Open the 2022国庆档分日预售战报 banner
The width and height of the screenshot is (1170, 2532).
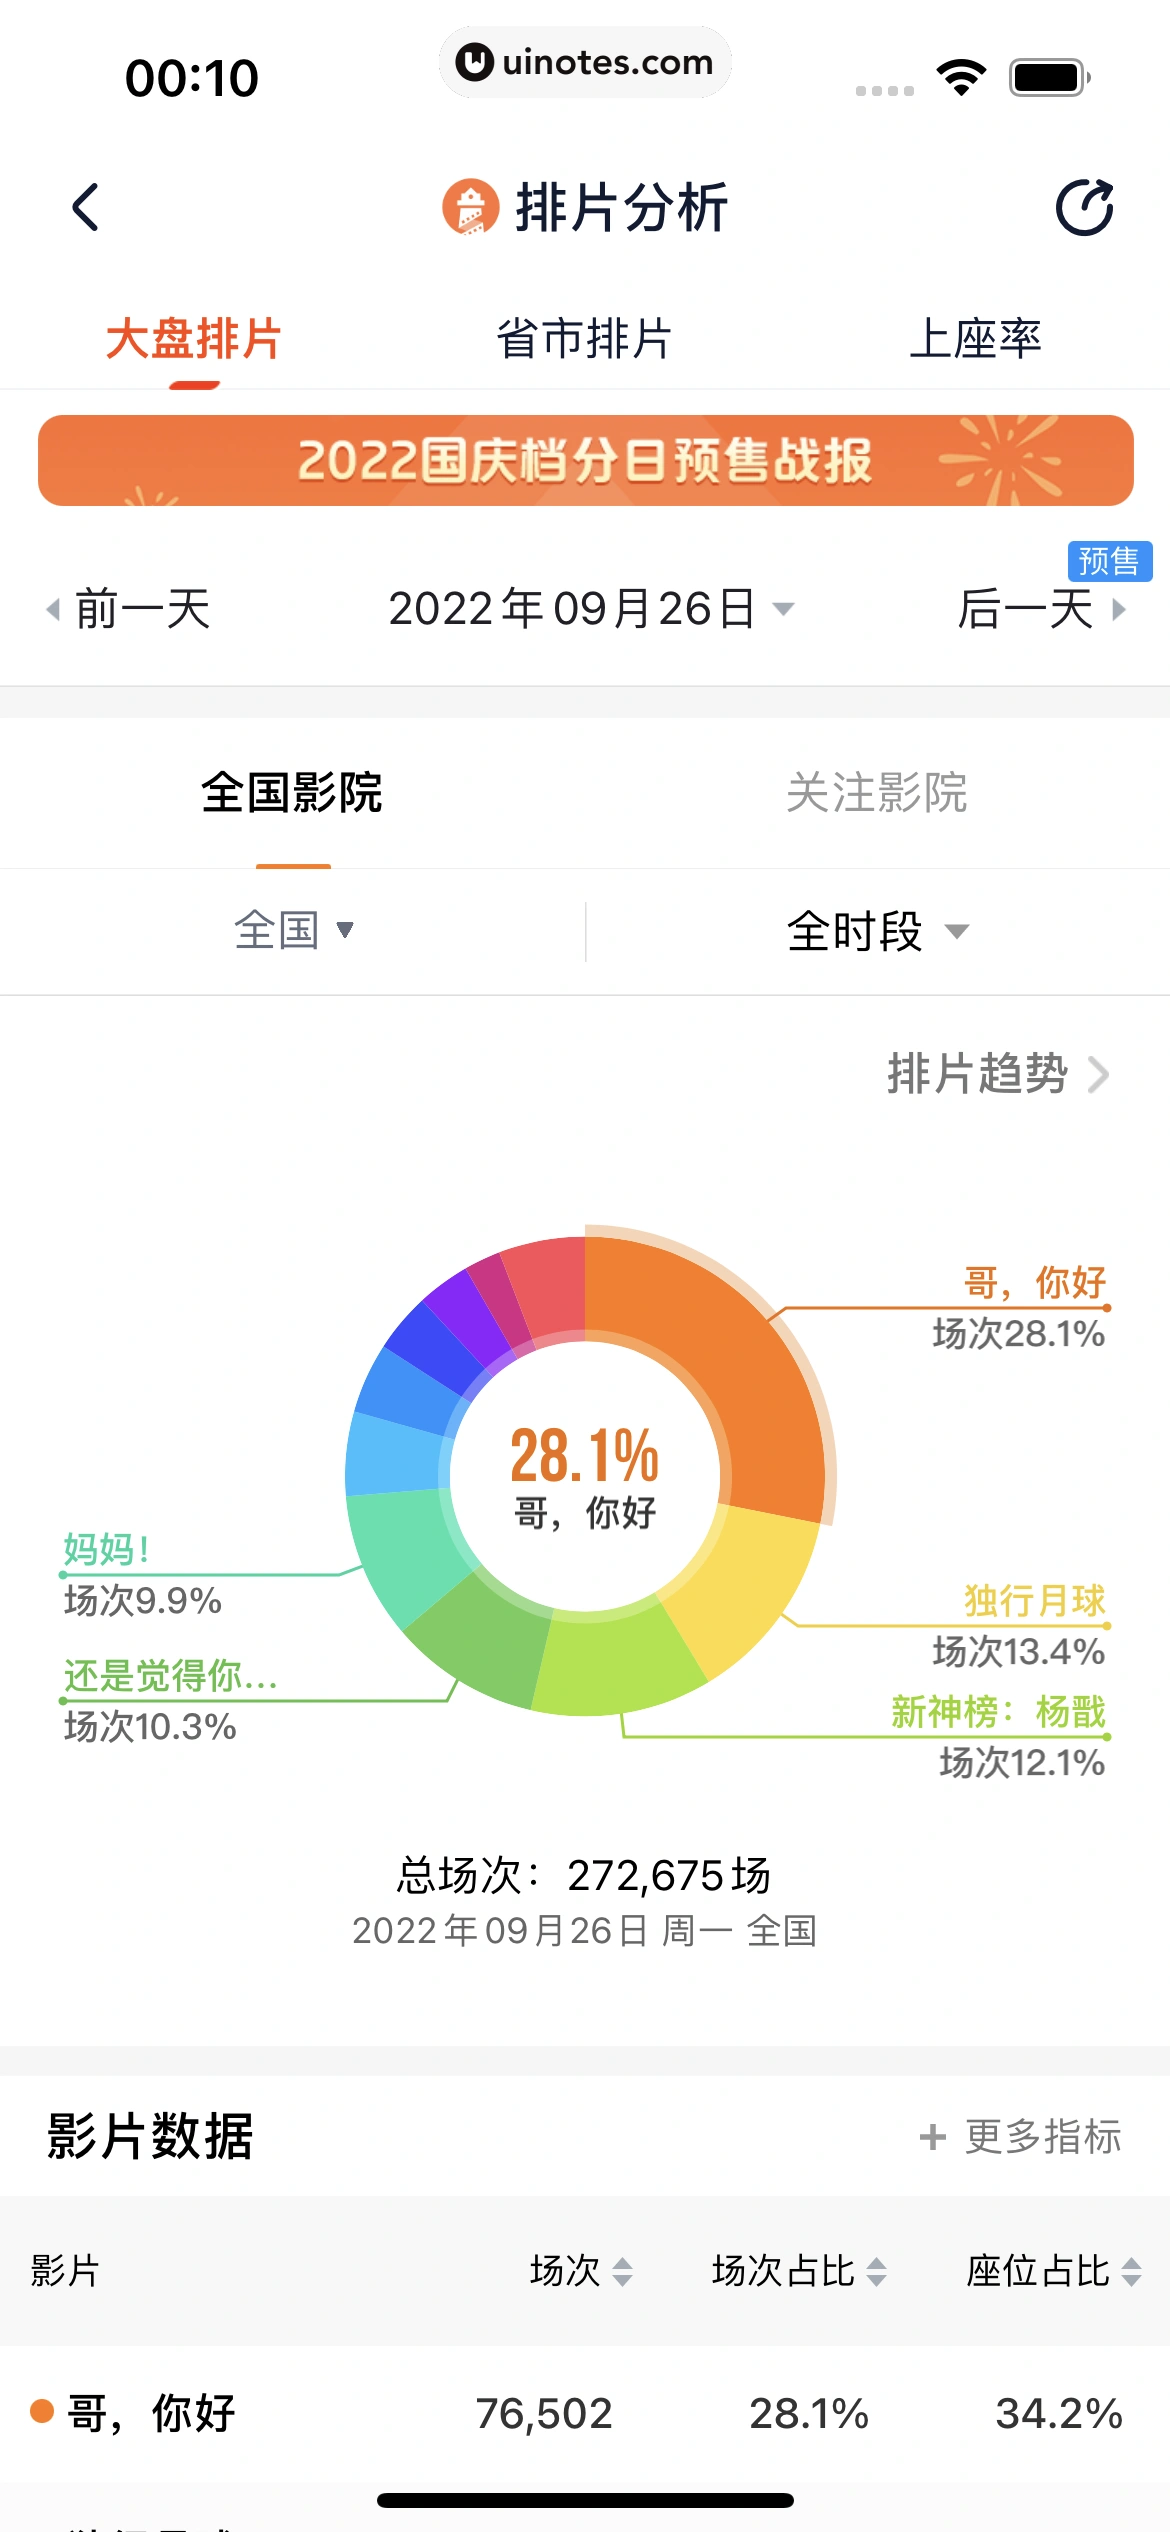click(x=585, y=460)
